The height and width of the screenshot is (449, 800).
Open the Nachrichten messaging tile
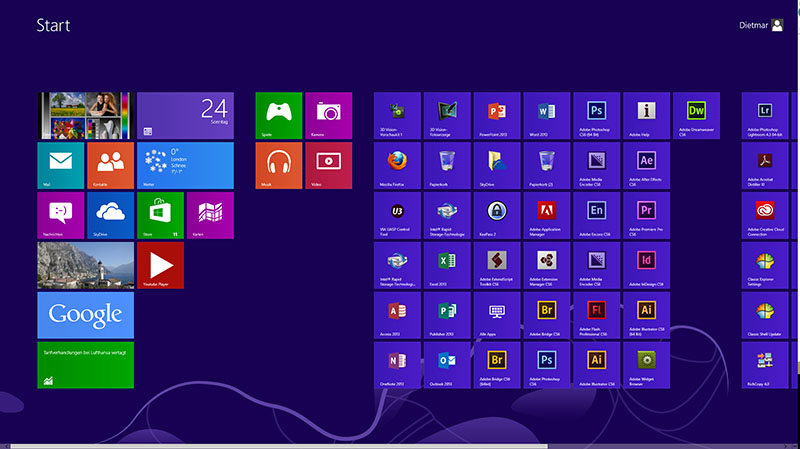(x=61, y=215)
